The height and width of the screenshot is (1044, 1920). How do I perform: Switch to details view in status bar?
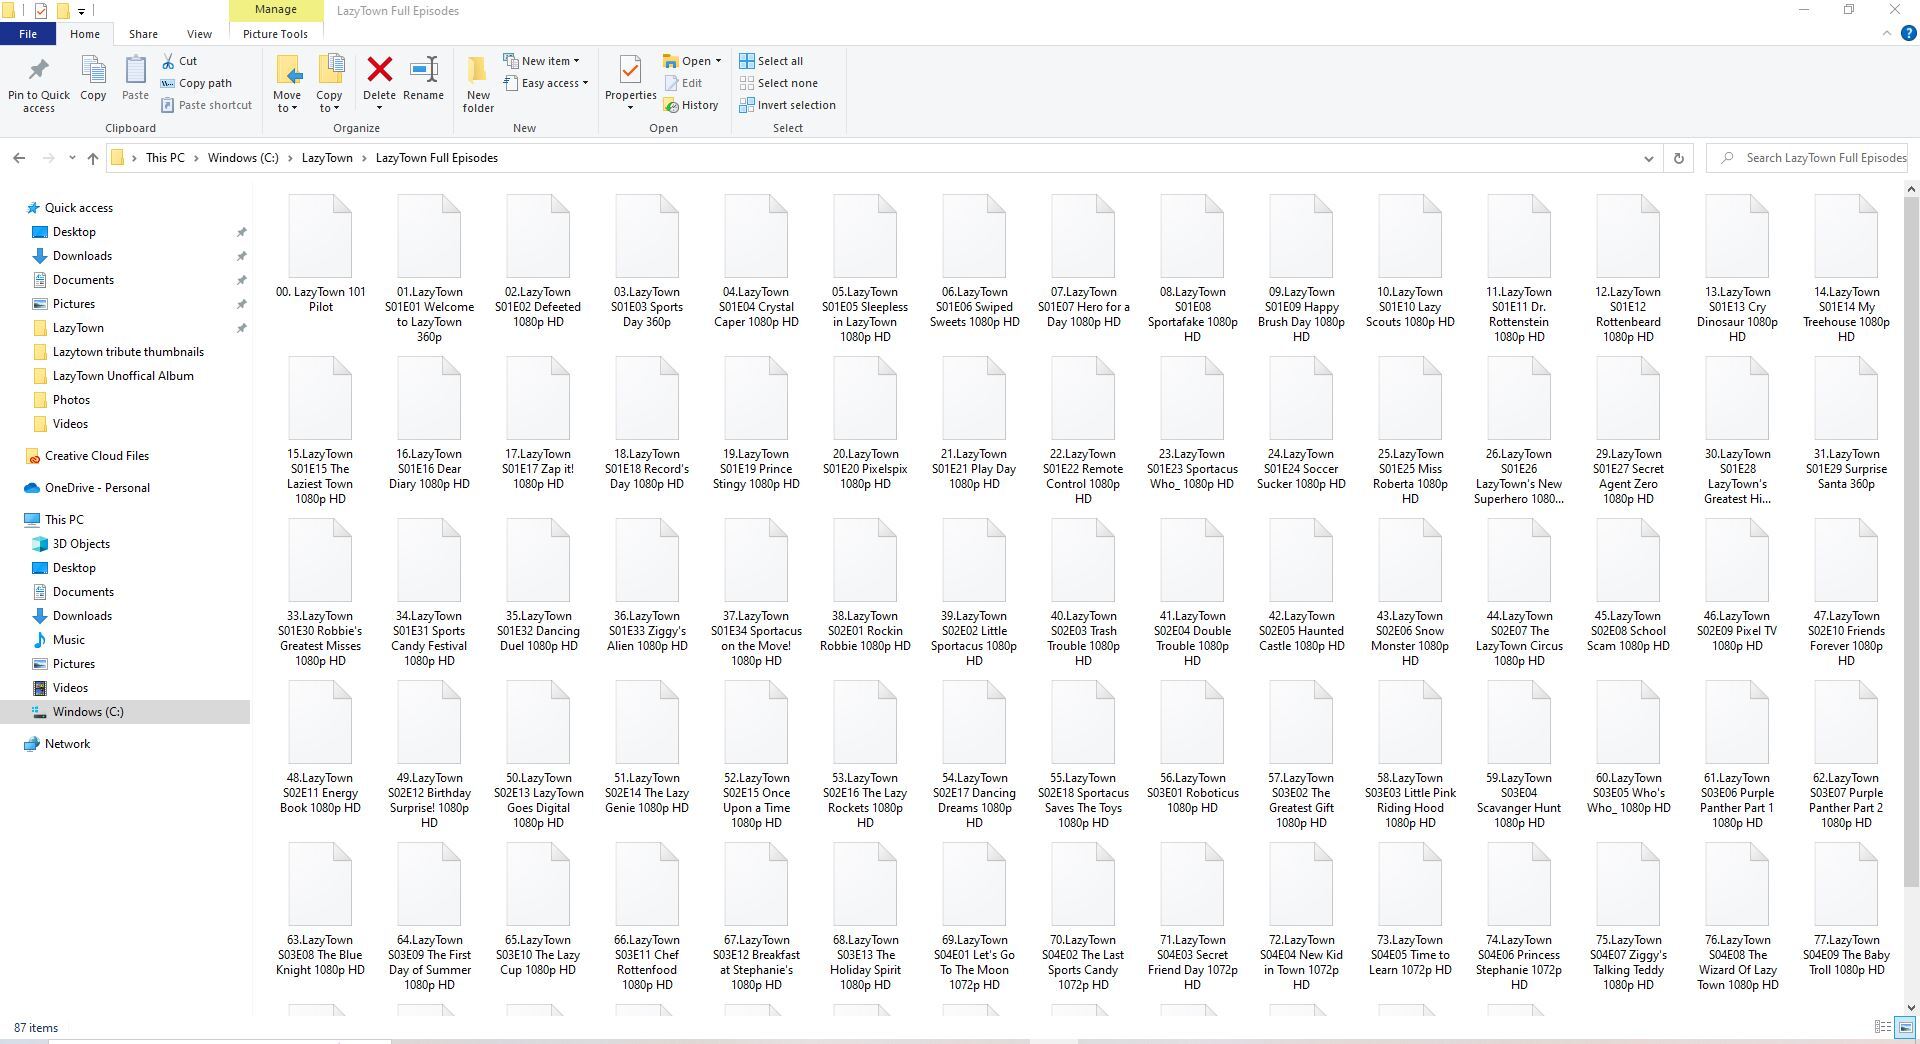[x=1882, y=1027]
